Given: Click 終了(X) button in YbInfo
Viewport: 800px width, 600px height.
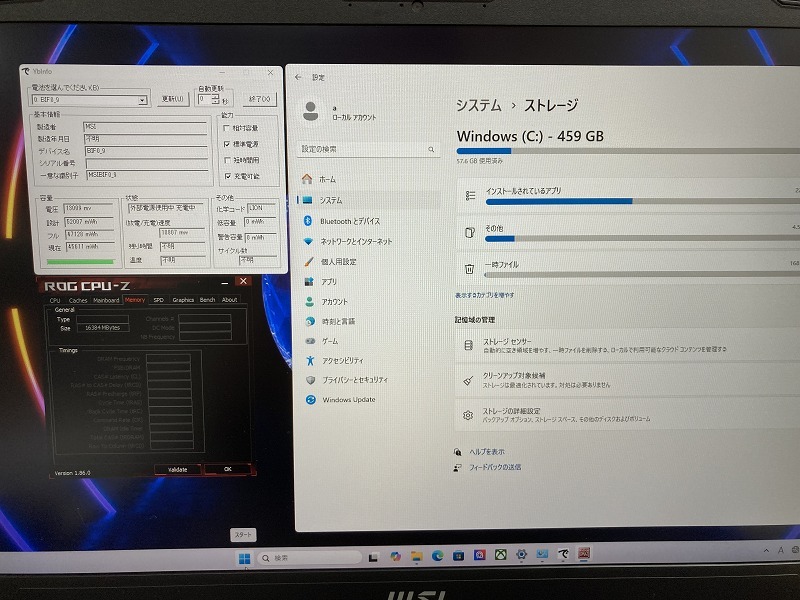Looking at the screenshot, I should [260, 98].
